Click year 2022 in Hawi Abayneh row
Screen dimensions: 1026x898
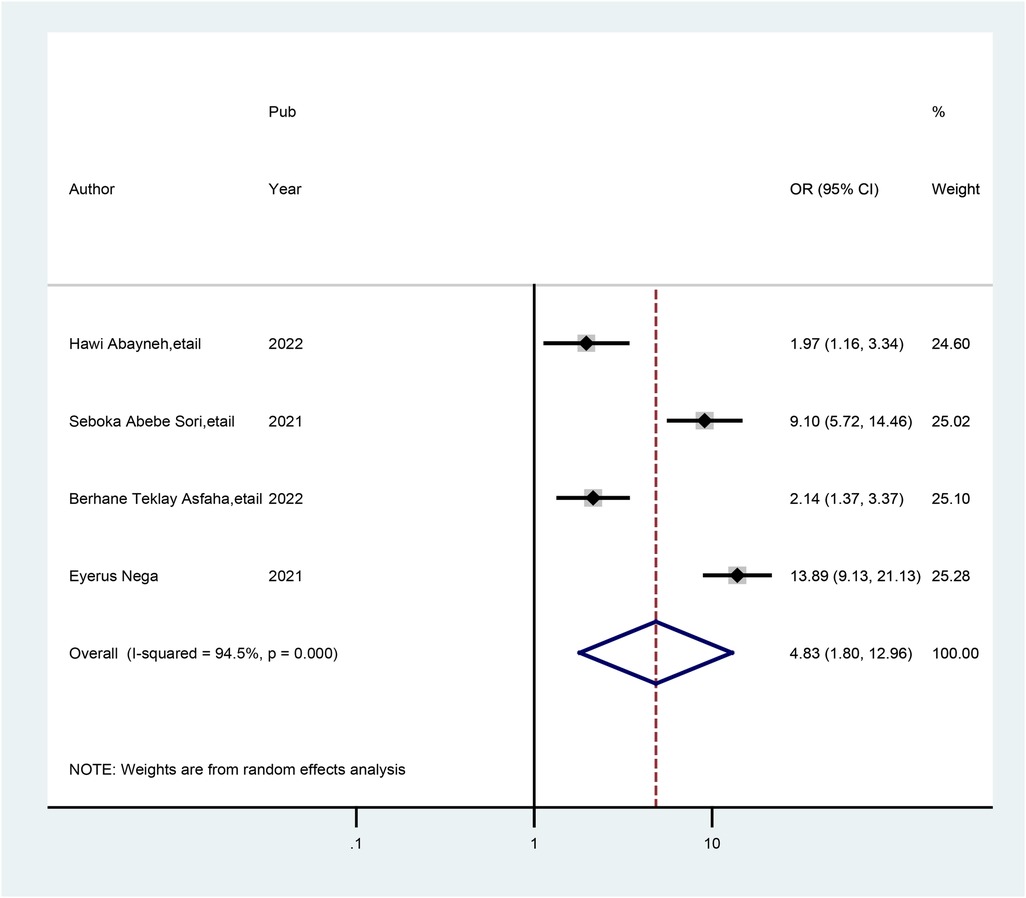(x=285, y=344)
